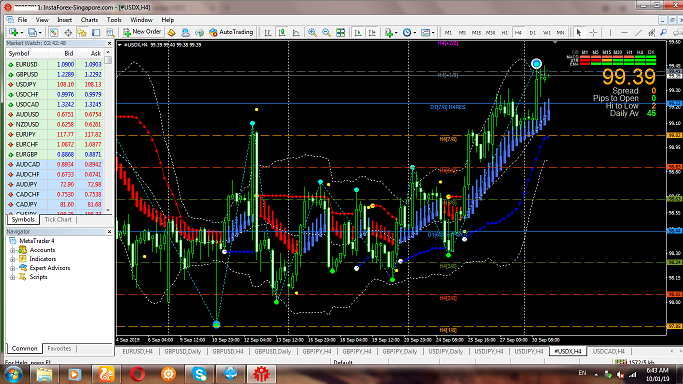The width and height of the screenshot is (683, 384).
Task: Open the Charts menu
Action: 89,20
